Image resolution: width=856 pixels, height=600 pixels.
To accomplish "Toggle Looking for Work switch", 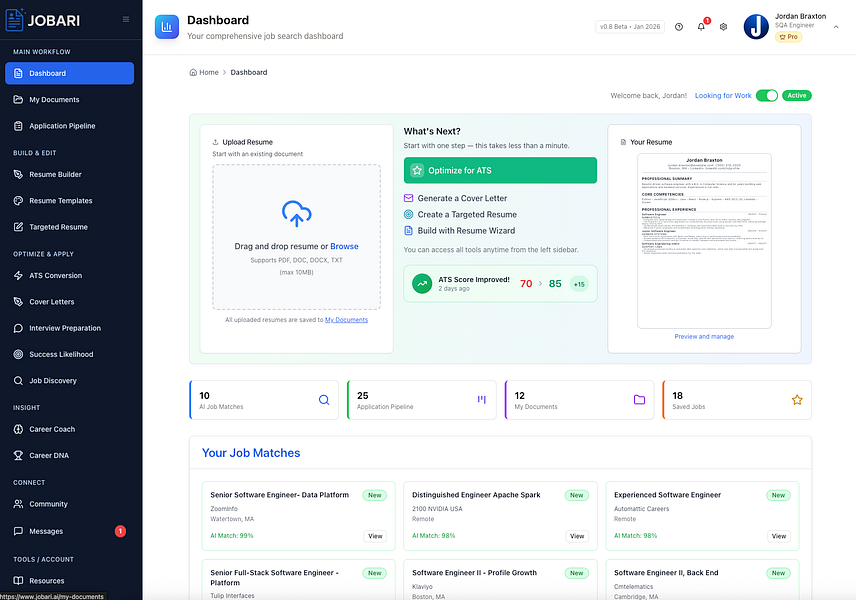I will click(x=766, y=96).
